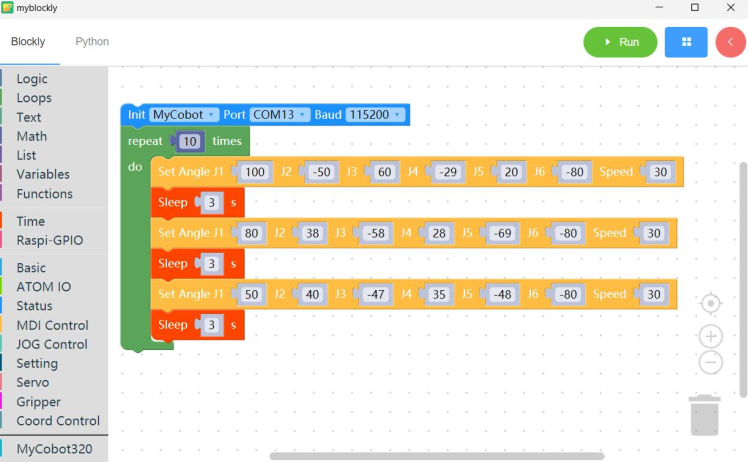
Task: Open the Setting category
Action: point(37,364)
